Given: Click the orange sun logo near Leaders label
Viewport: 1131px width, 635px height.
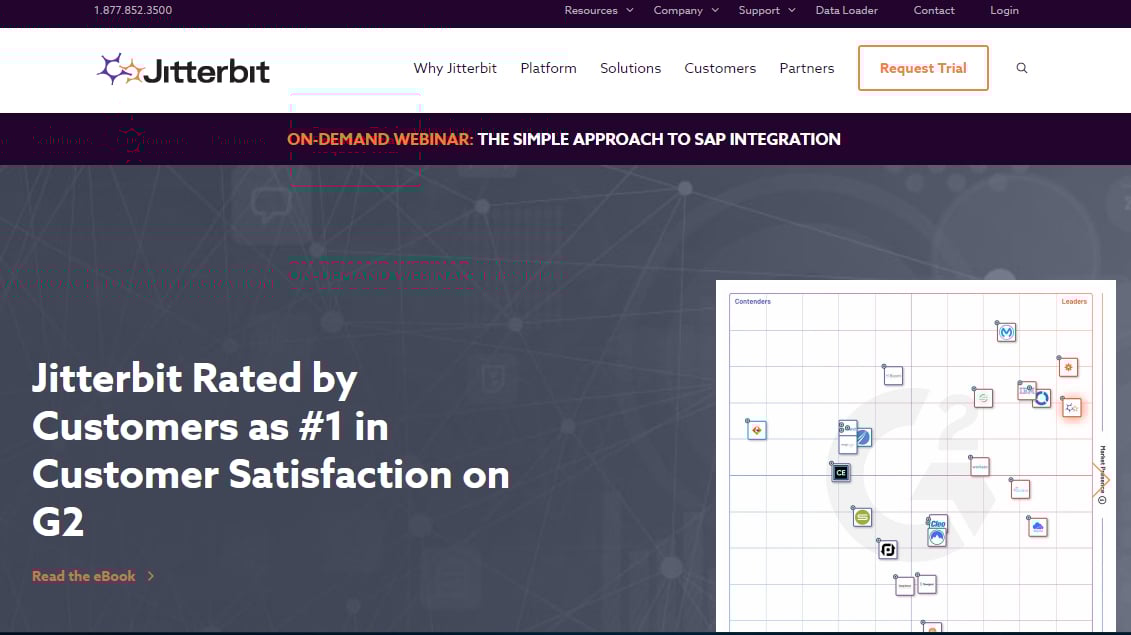Looking at the screenshot, I should point(1068,367).
